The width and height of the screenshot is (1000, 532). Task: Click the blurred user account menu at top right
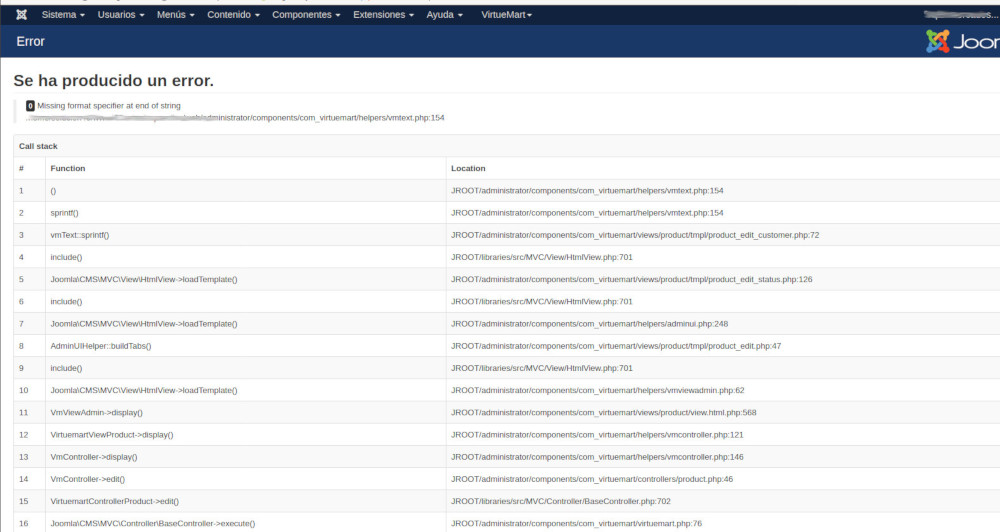[x=960, y=15]
